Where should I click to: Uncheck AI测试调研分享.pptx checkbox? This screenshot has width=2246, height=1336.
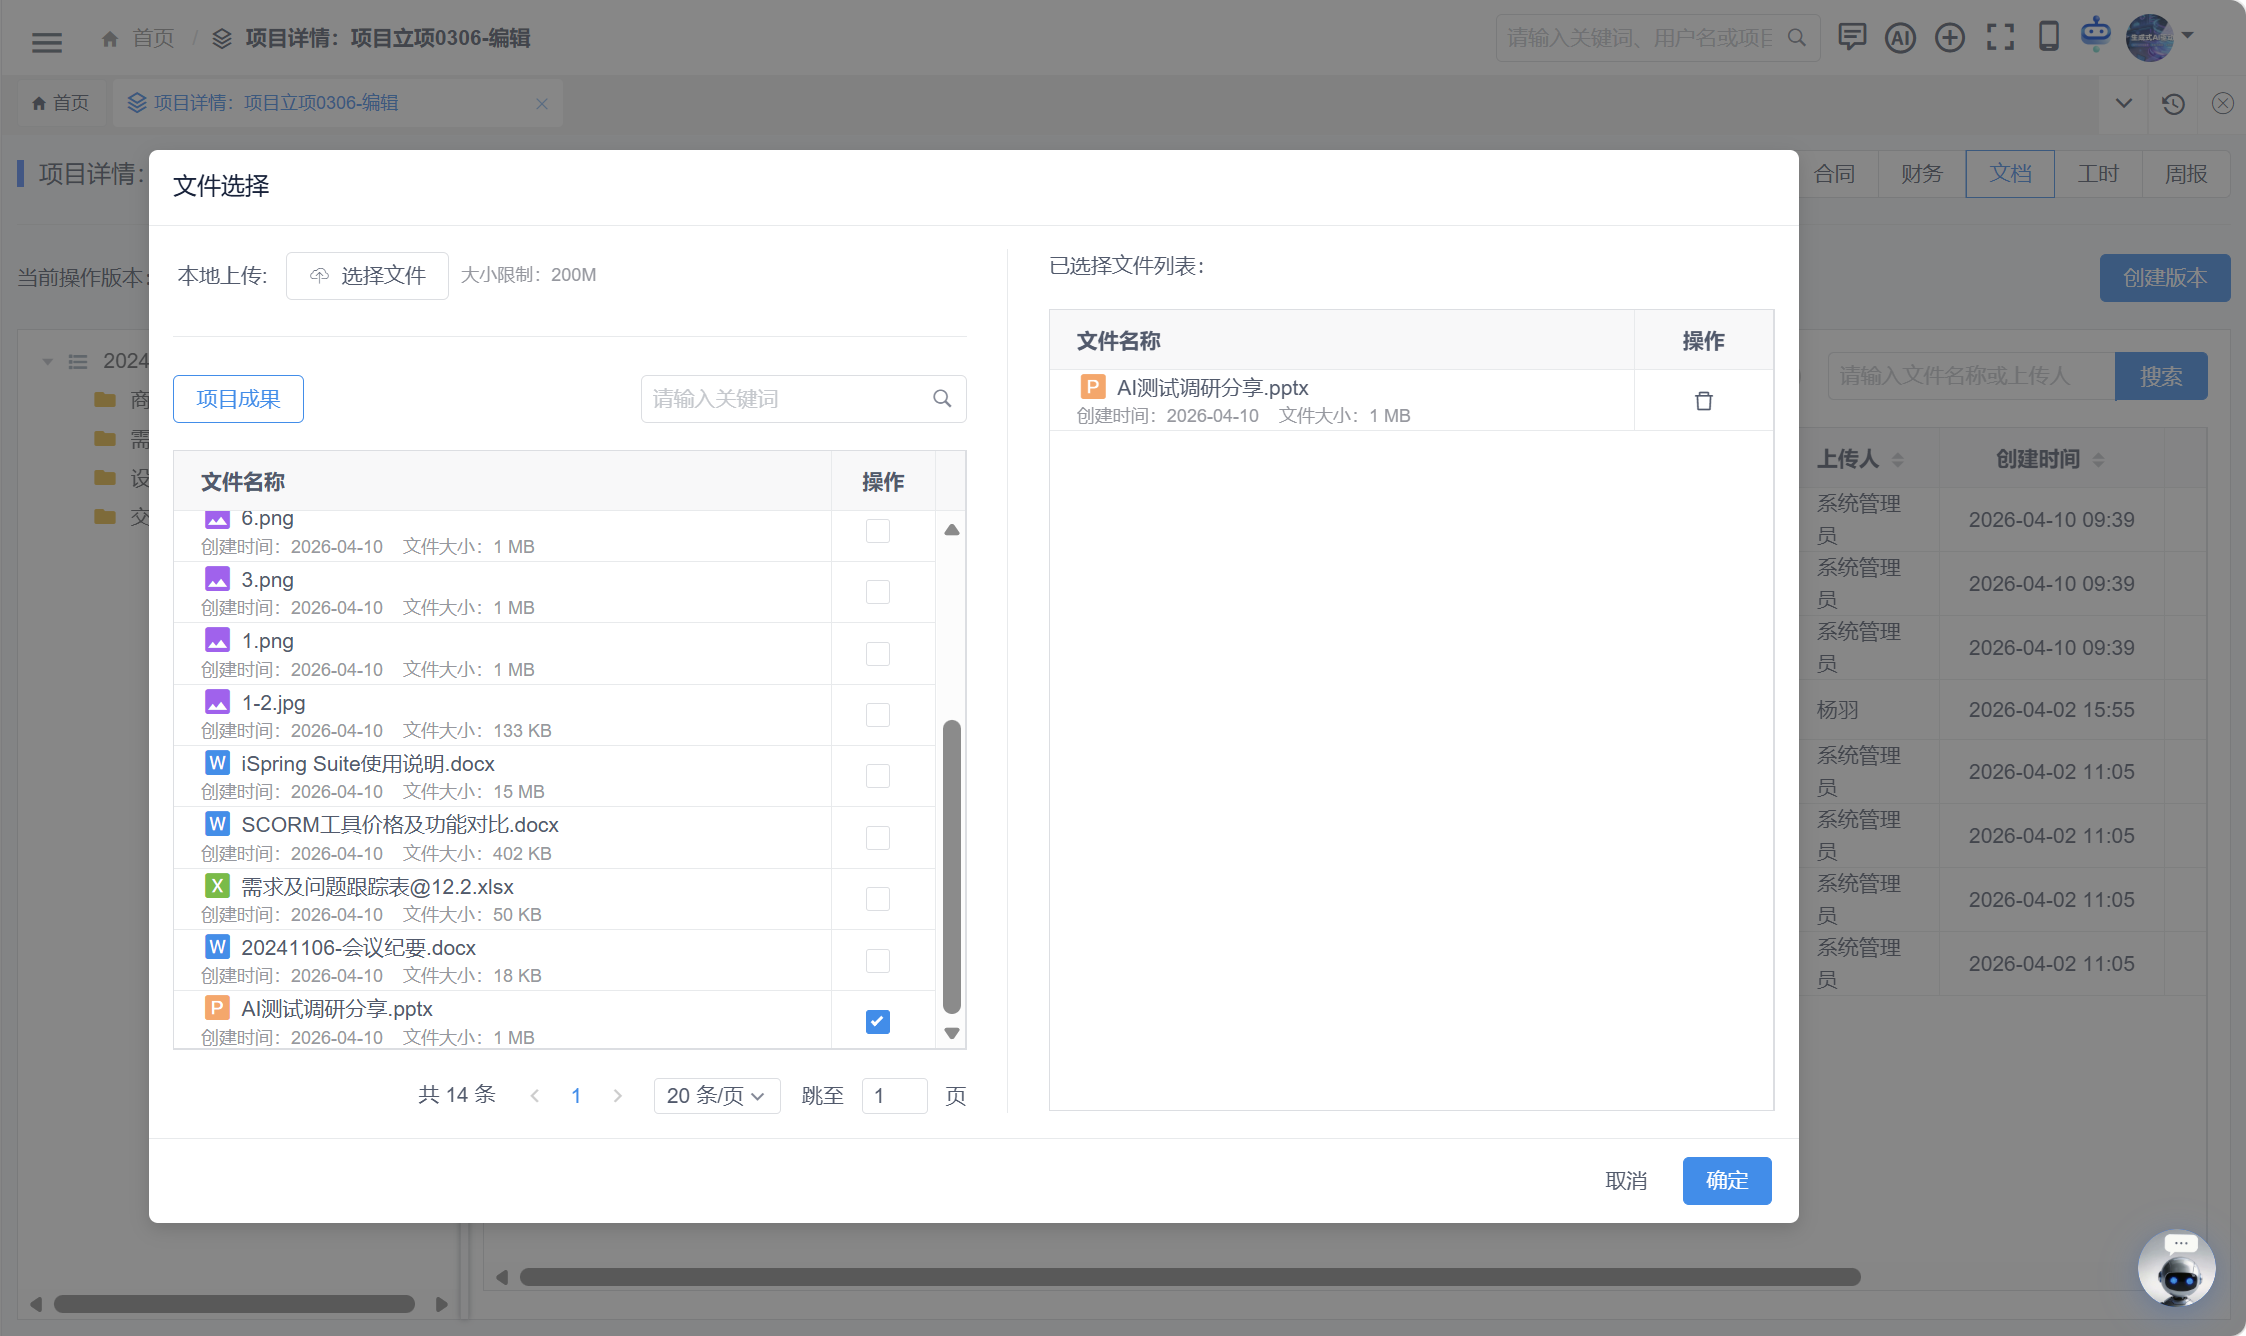tap(877, 1022)
